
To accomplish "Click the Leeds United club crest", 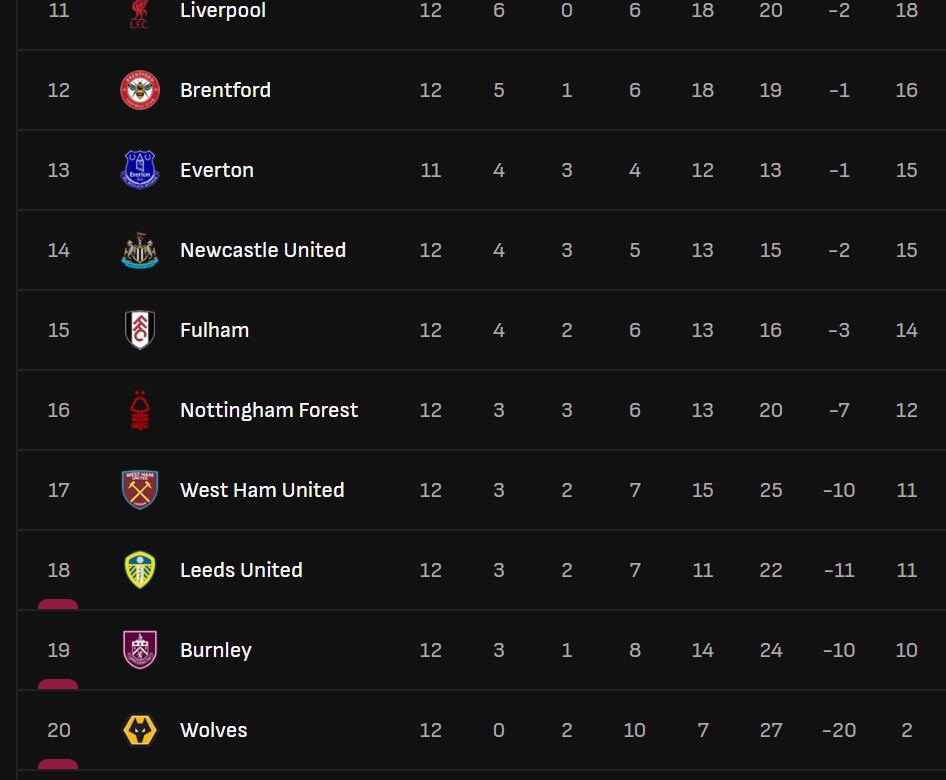I will click(x=139, y=570).
